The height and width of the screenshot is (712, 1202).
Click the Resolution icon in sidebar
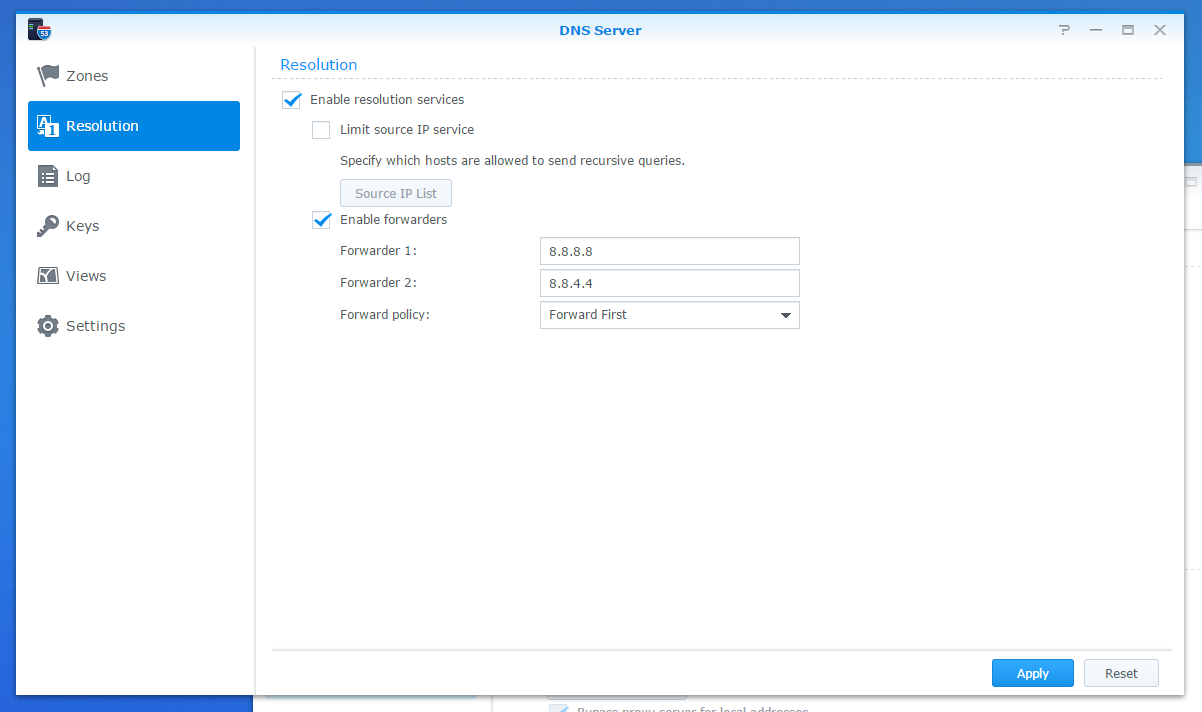[48, 126]
